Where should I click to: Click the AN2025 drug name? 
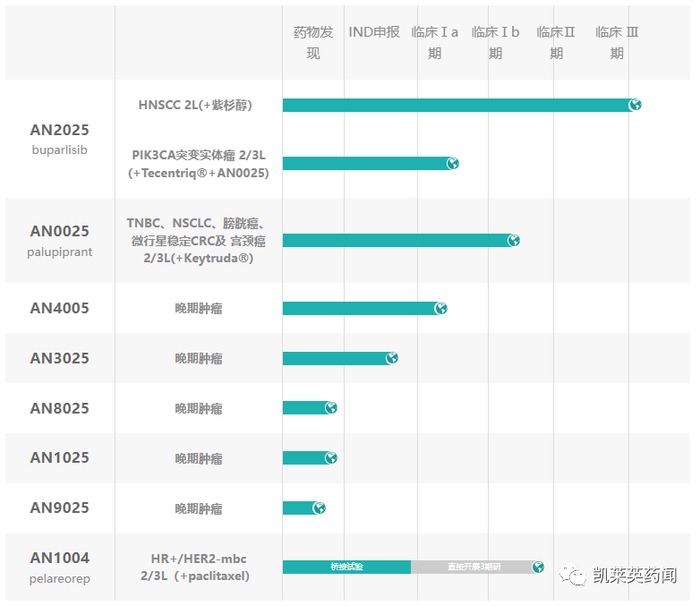point(59,130)
